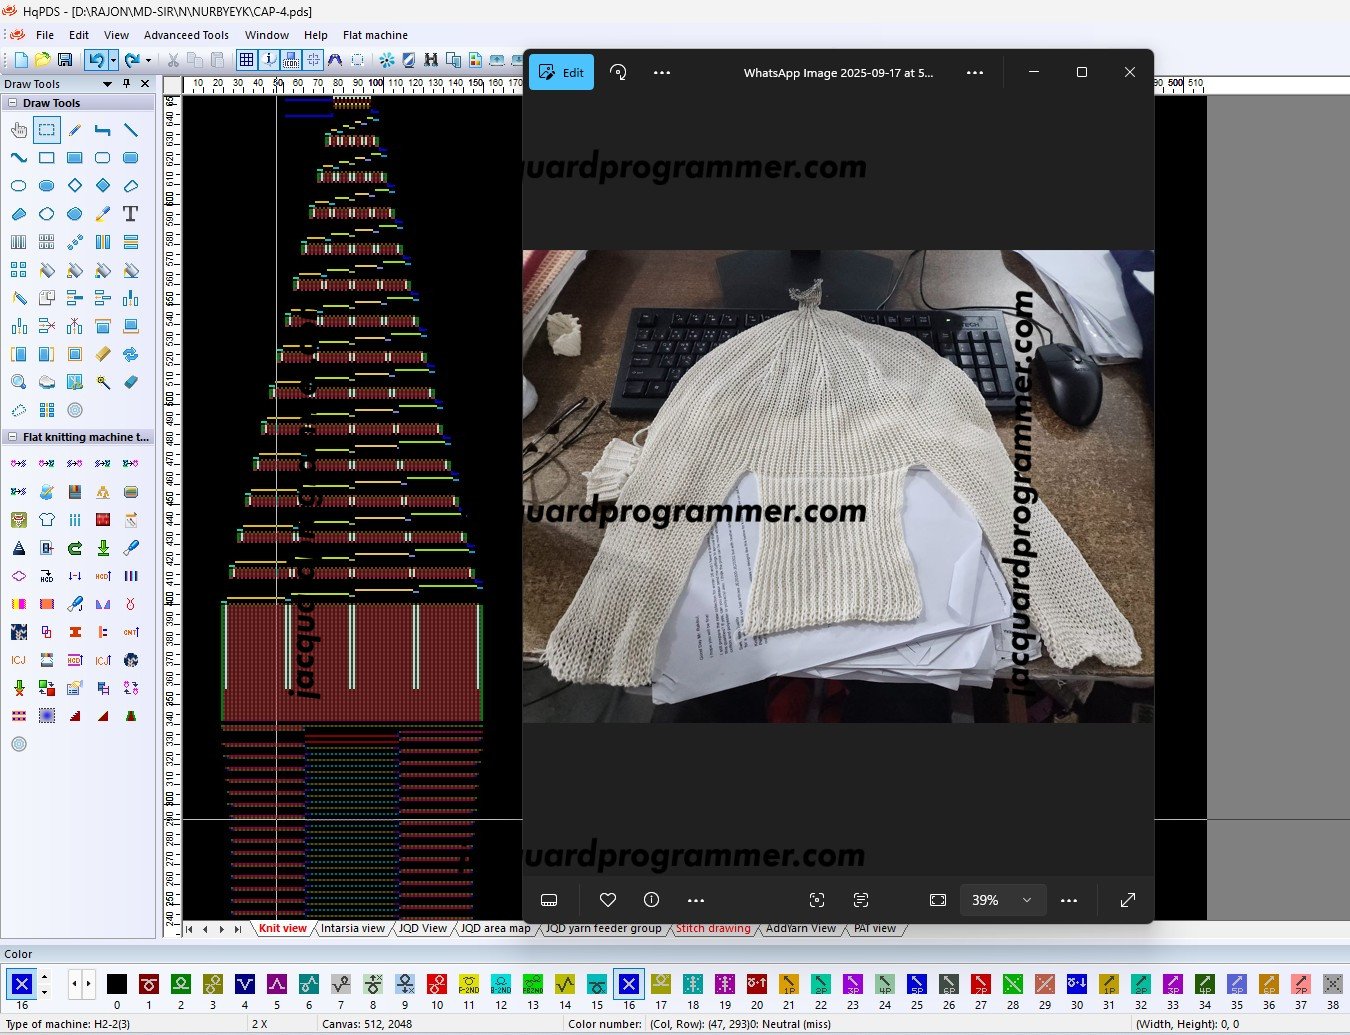1350x1035 pixels.
Task: Open the Advanceed Tools menu
Action: (x=186, y=35)
